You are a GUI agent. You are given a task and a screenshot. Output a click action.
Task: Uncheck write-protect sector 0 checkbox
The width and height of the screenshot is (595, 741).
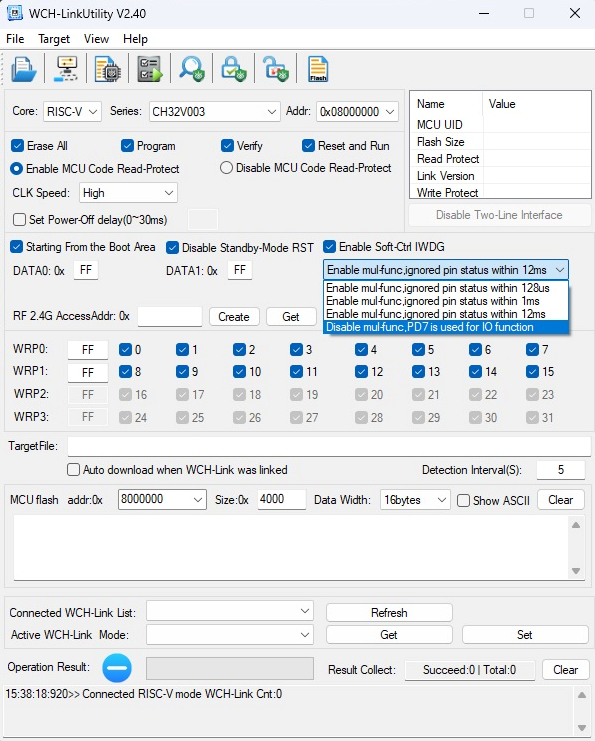pos(125,349)
